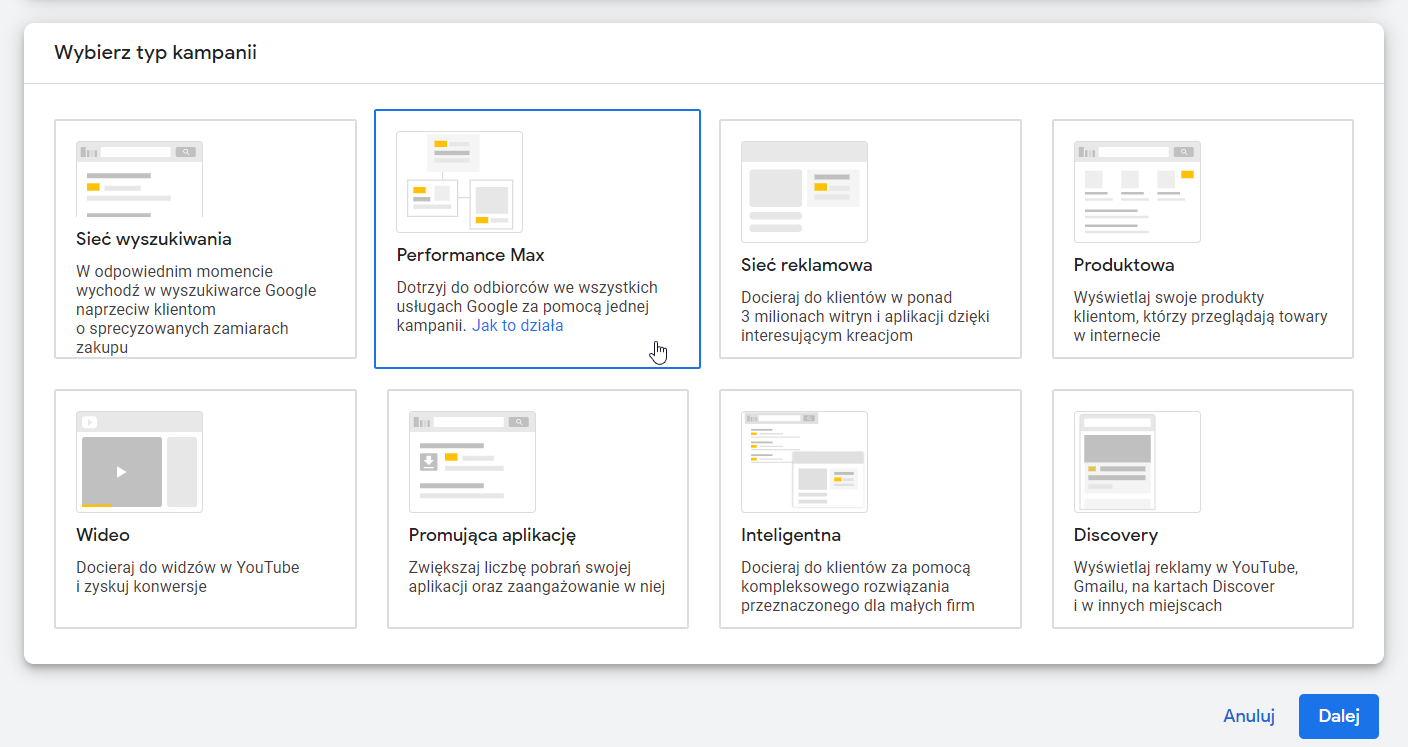Click the Promująca aplikację download illustration icon

pyautogui.click(x=472, y=462)
